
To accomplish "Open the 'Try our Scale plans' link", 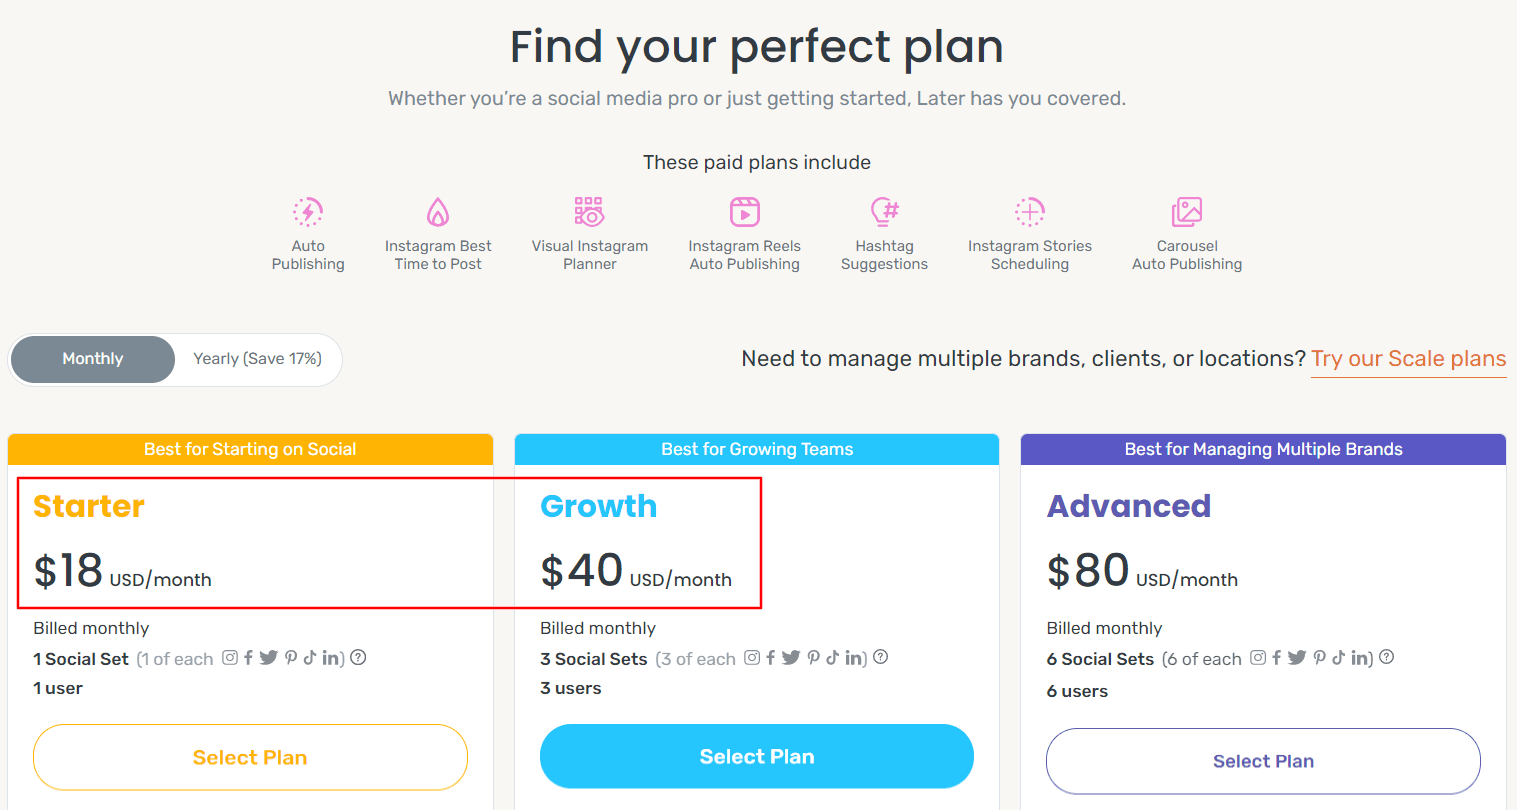I will (1408, 359).
